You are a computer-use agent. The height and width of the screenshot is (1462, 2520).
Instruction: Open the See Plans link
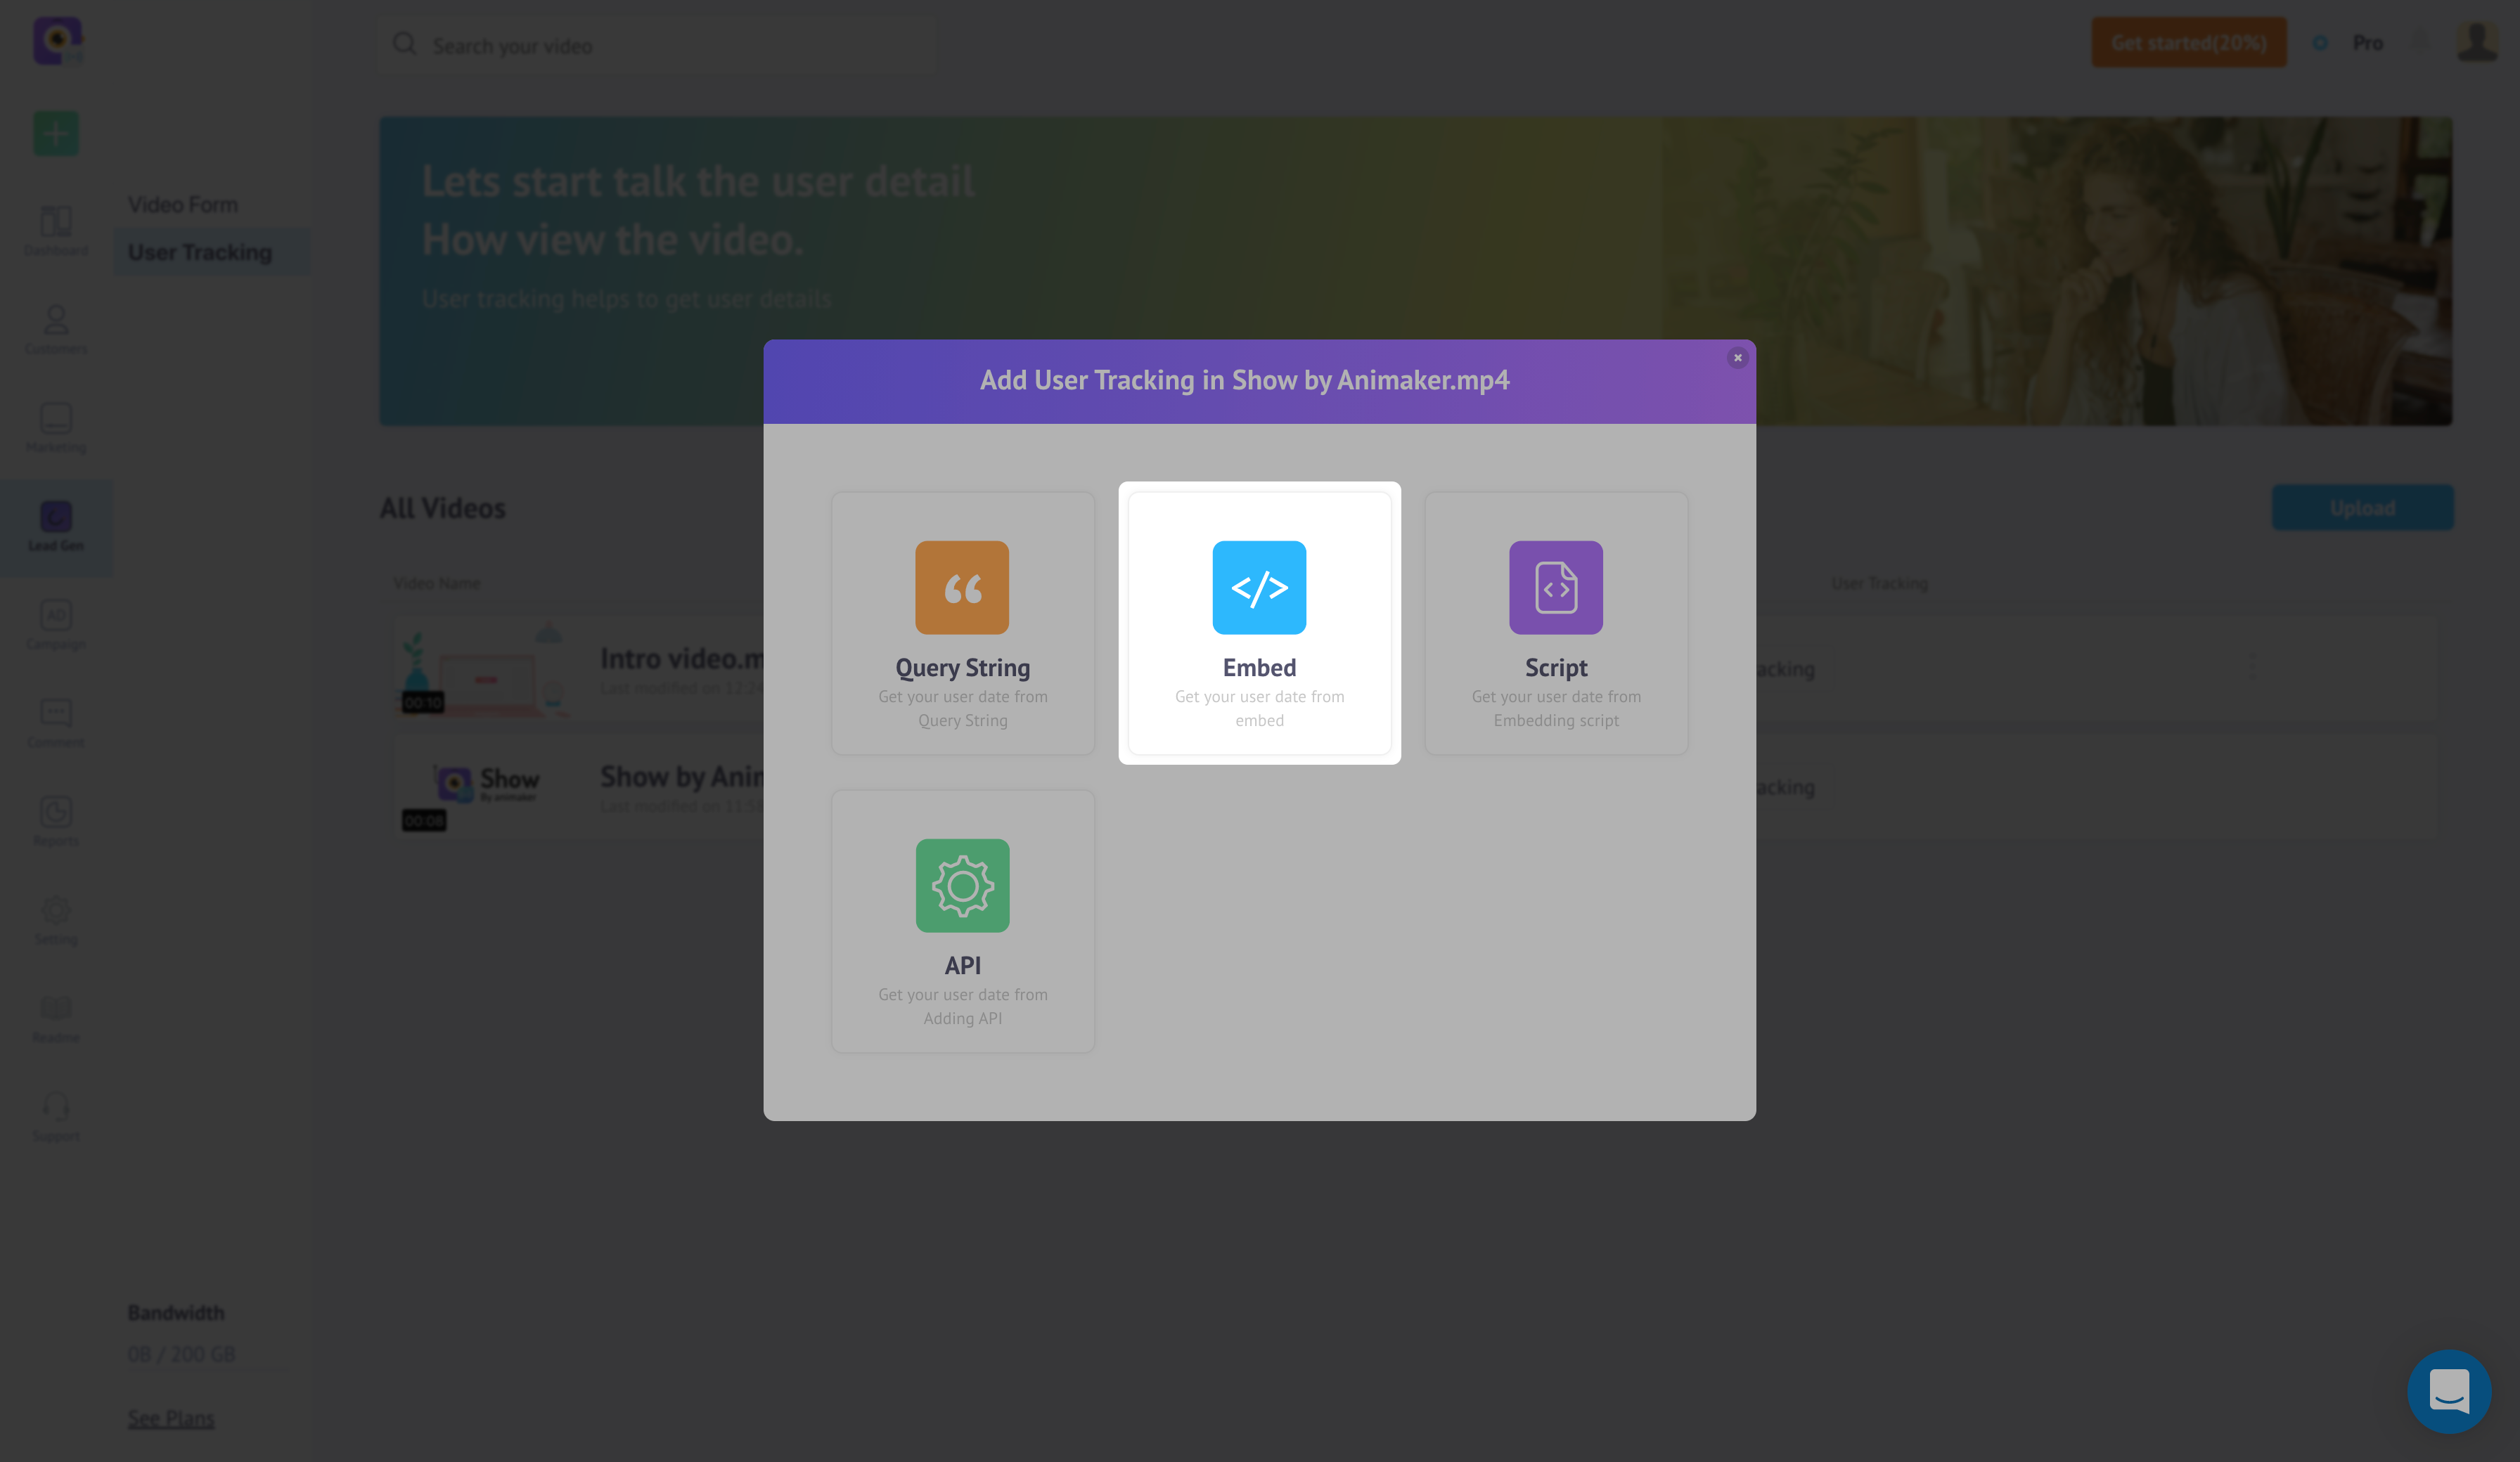click(x=171, y=1418)
